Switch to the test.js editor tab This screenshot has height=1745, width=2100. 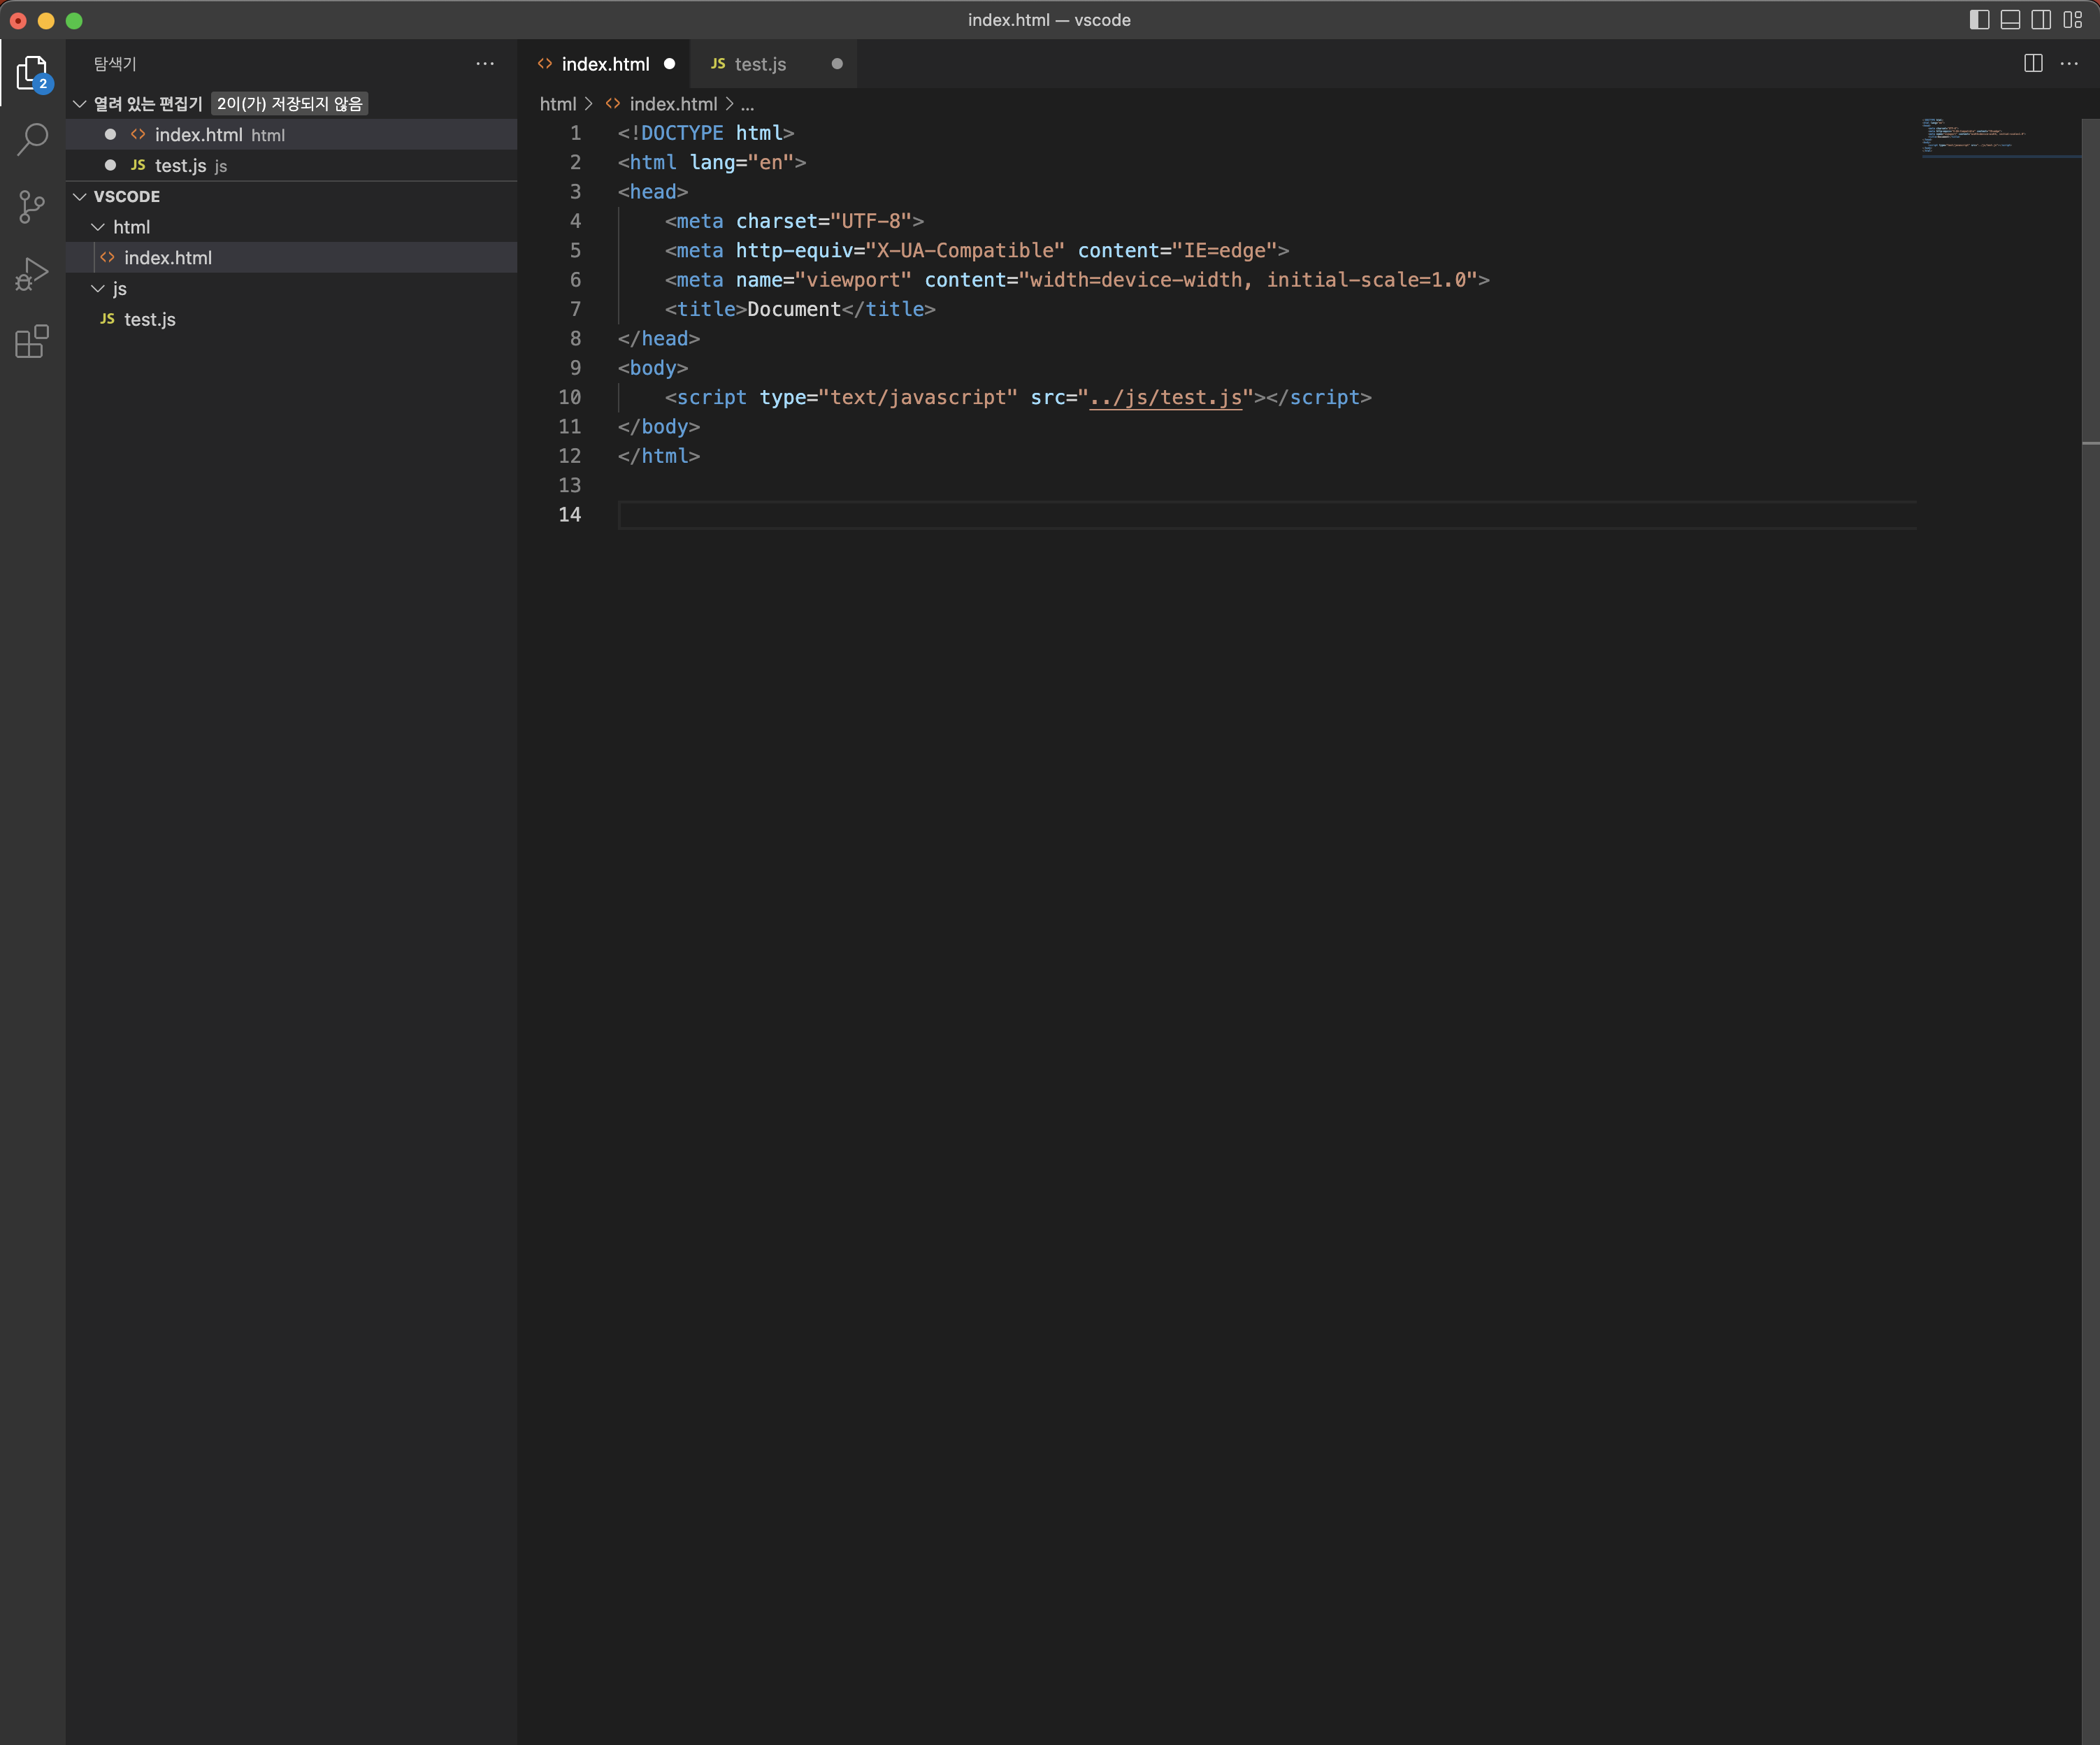[760, 64]
